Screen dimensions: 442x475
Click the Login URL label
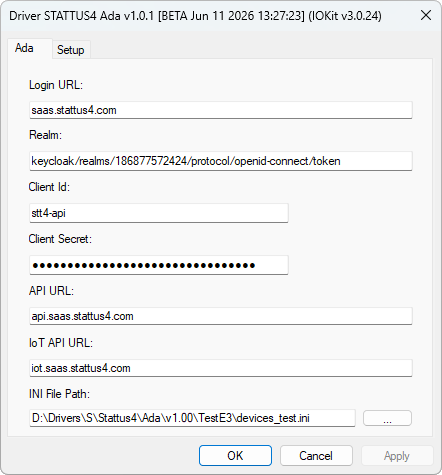pos(56,85)
